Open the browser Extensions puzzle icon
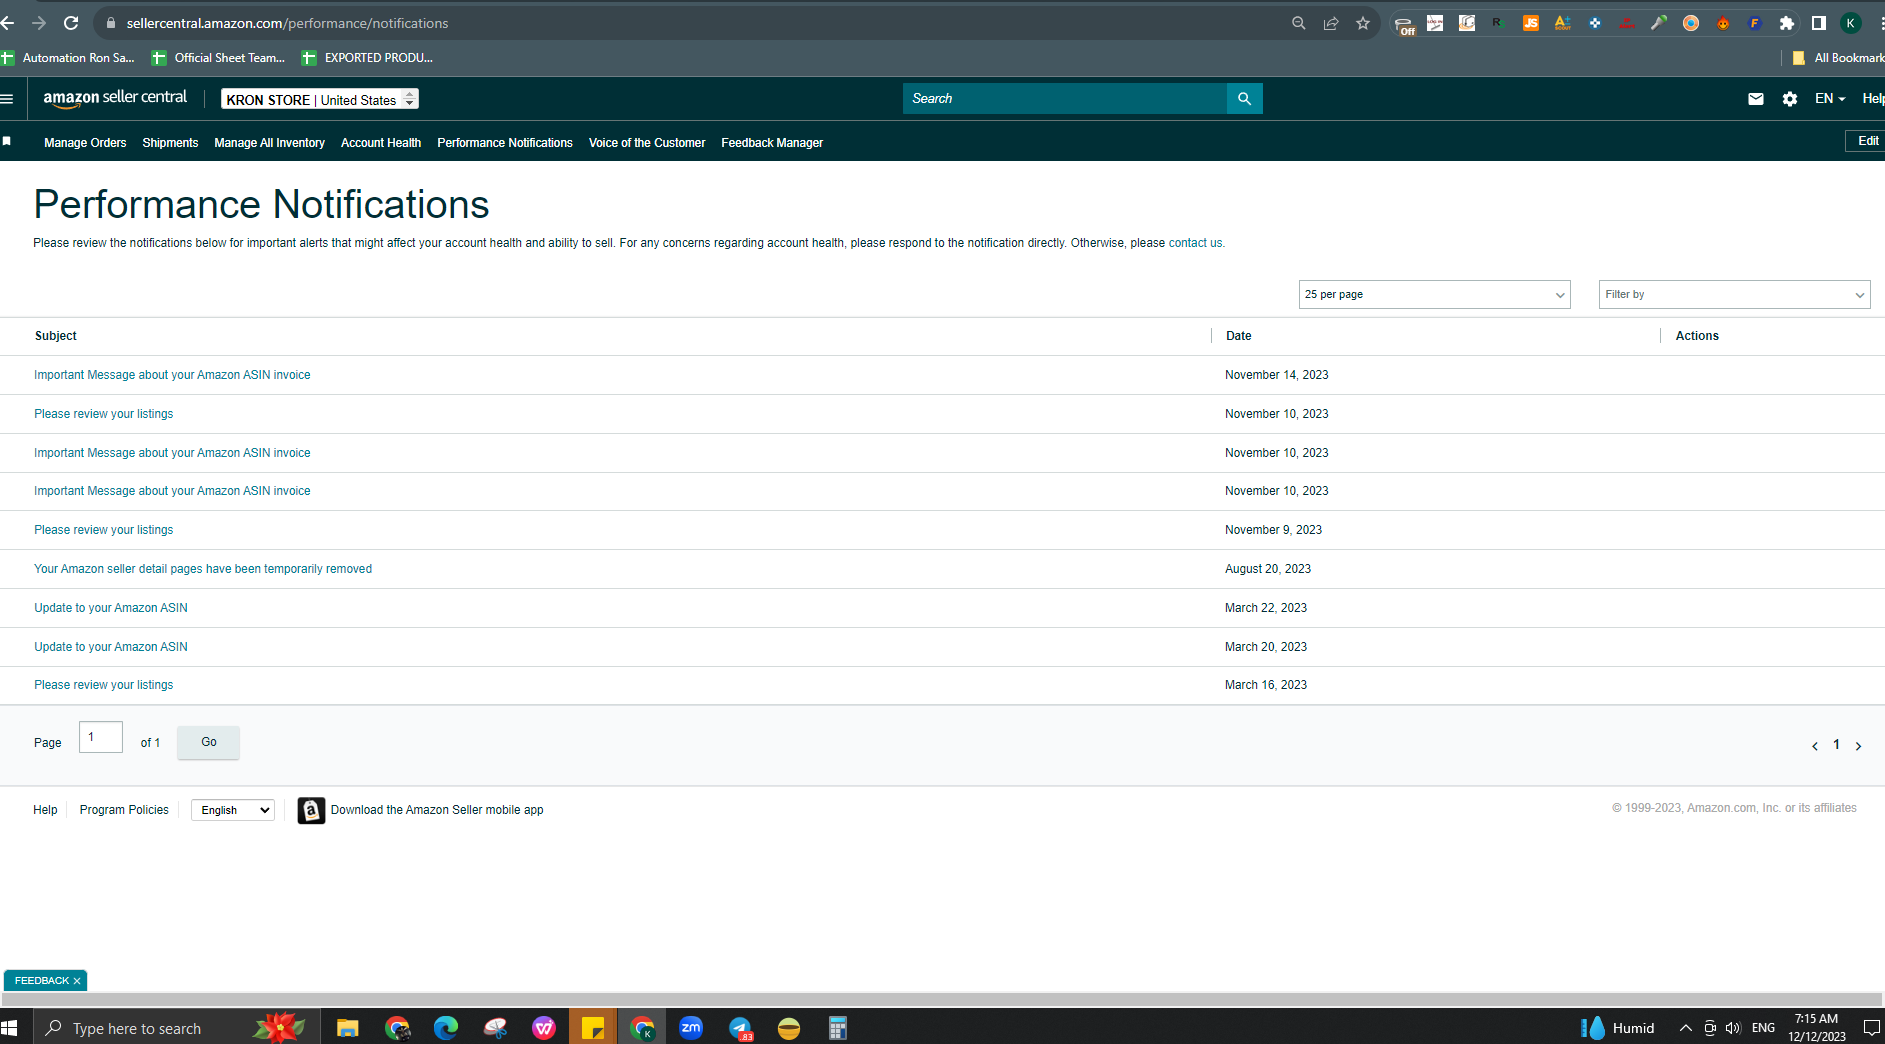Viewport: 1885px width, 1044px height. point(1787,23)
